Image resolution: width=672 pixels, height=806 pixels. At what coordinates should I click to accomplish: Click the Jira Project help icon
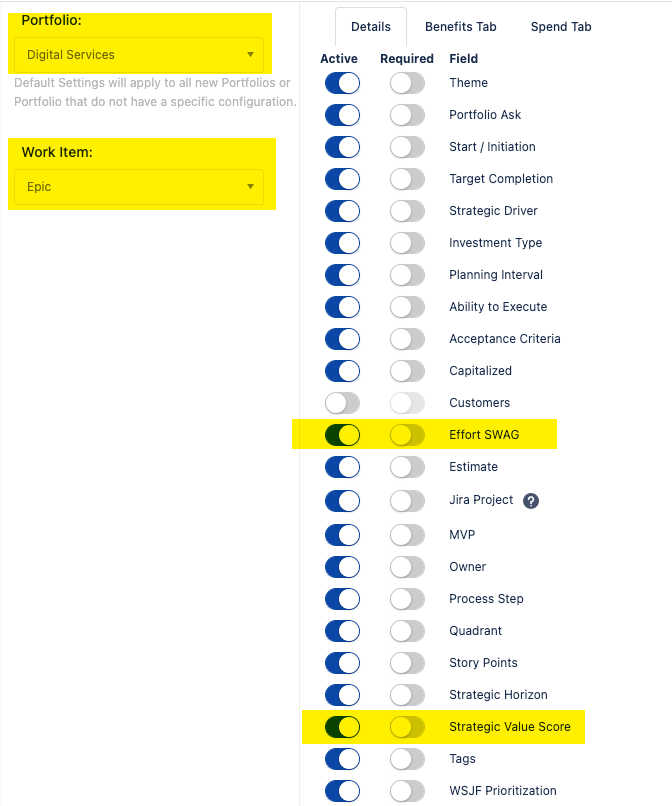click(531, 500)
